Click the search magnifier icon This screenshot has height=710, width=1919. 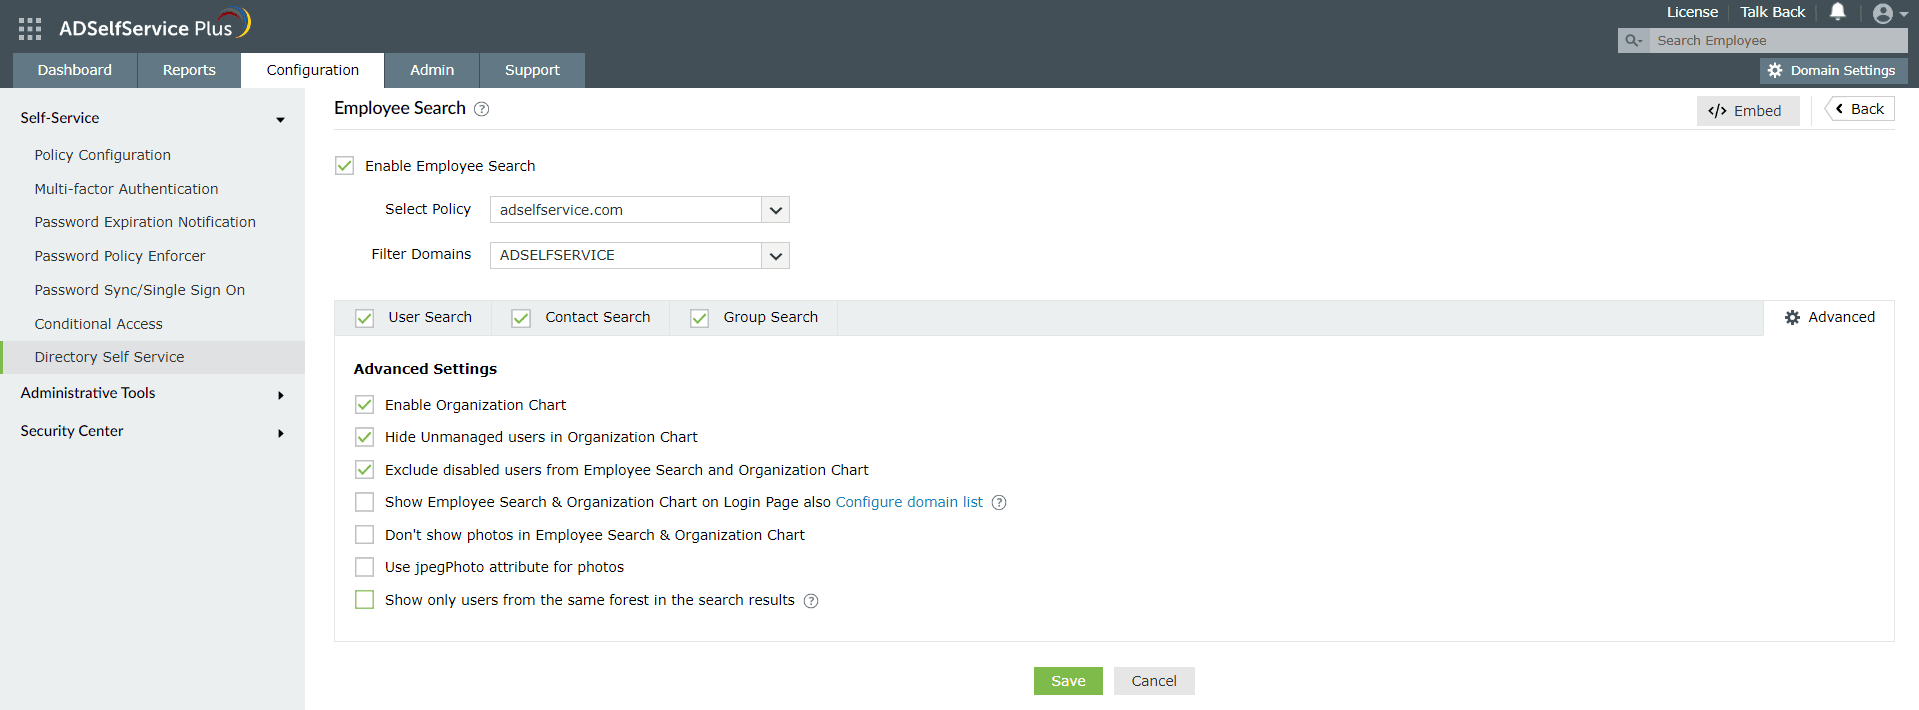(x=1632, y=41)
